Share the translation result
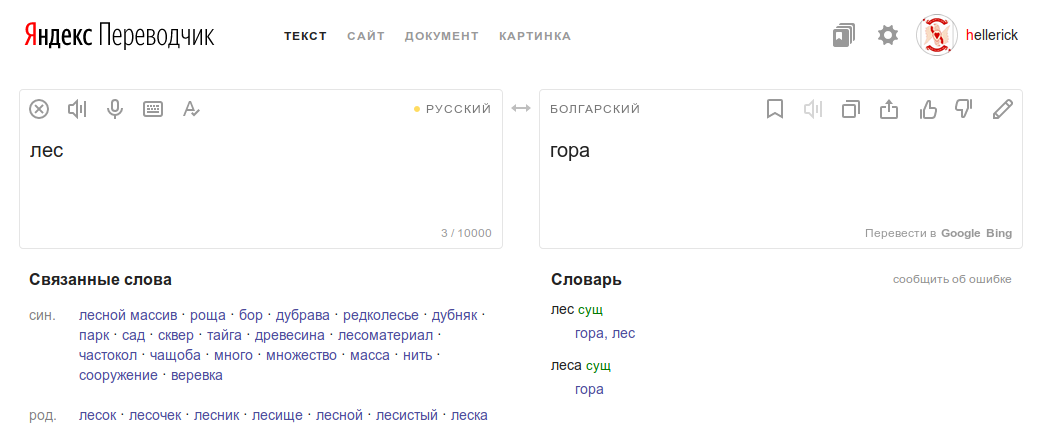 coord(888,109)
